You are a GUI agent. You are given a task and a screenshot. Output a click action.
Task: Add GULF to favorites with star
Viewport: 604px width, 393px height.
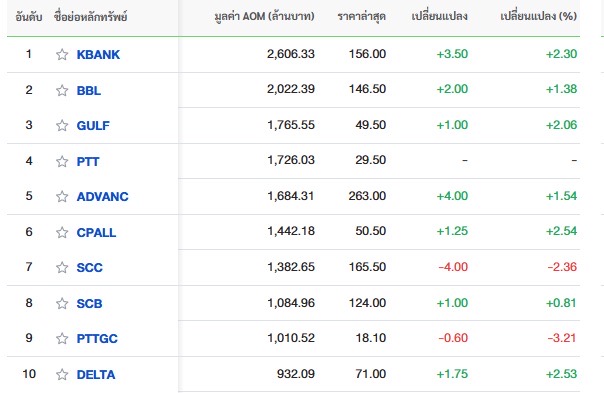[62, 125]
